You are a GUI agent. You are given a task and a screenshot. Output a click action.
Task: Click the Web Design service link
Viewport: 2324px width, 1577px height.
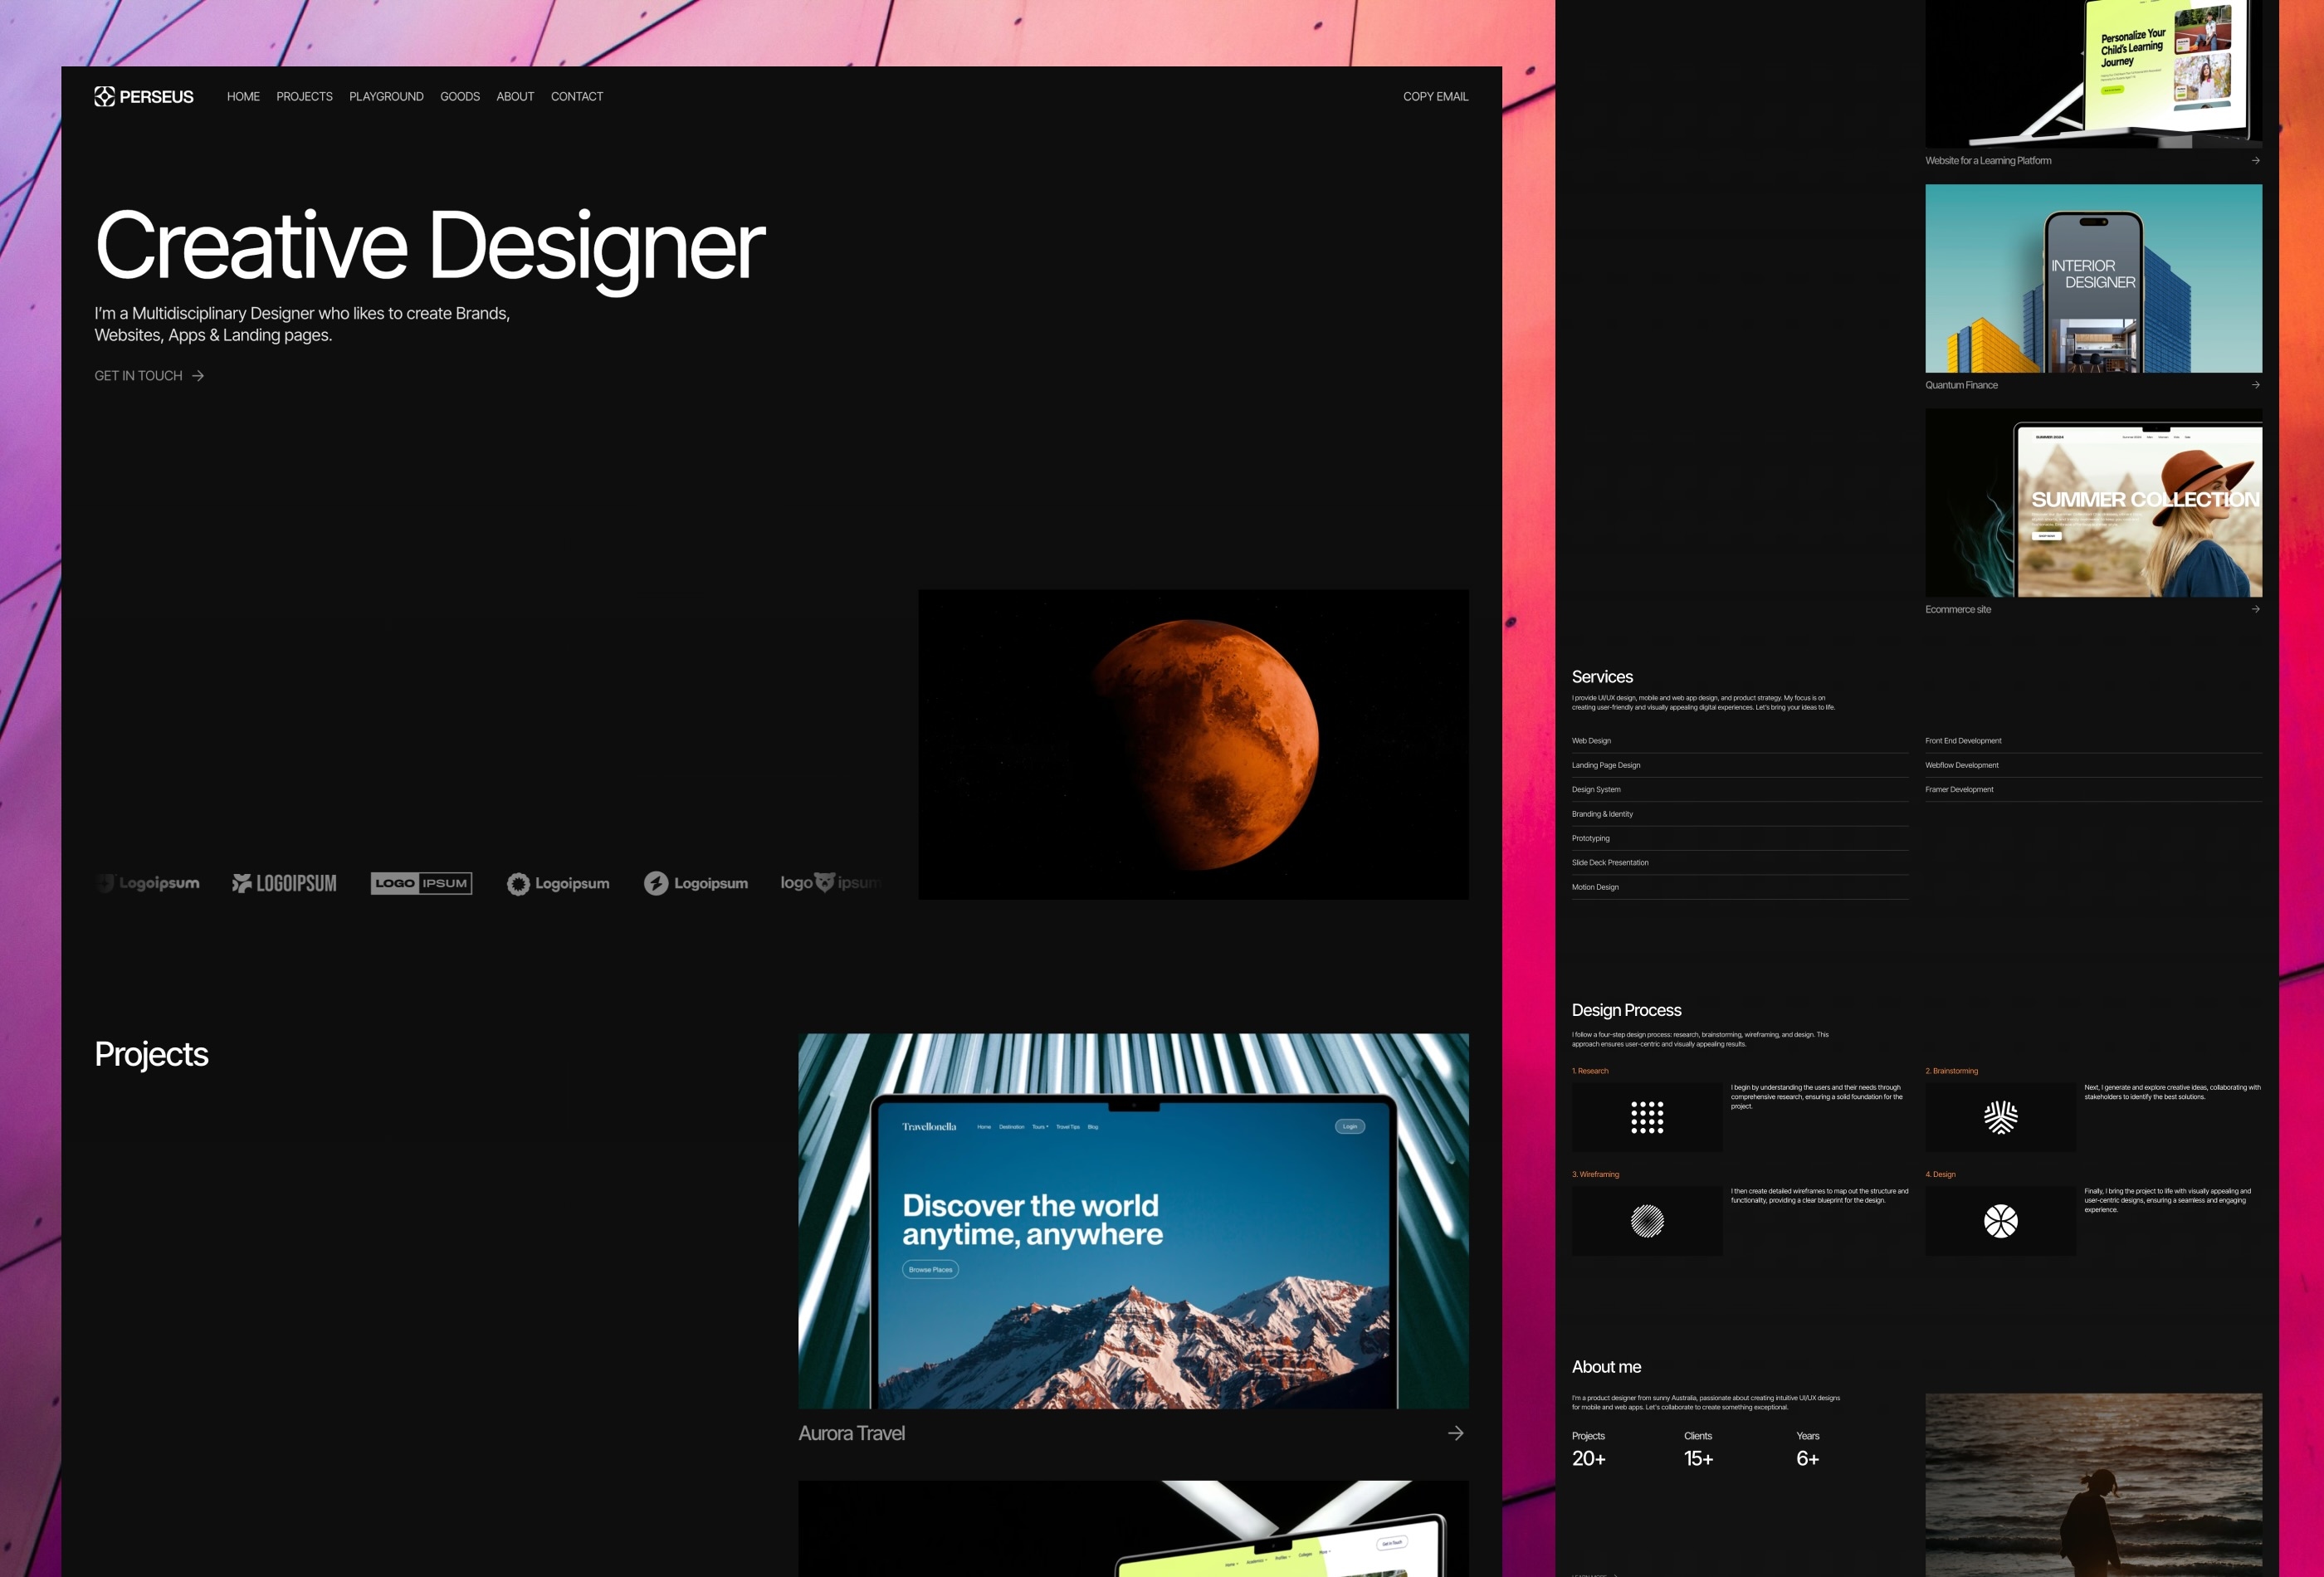1591,740
